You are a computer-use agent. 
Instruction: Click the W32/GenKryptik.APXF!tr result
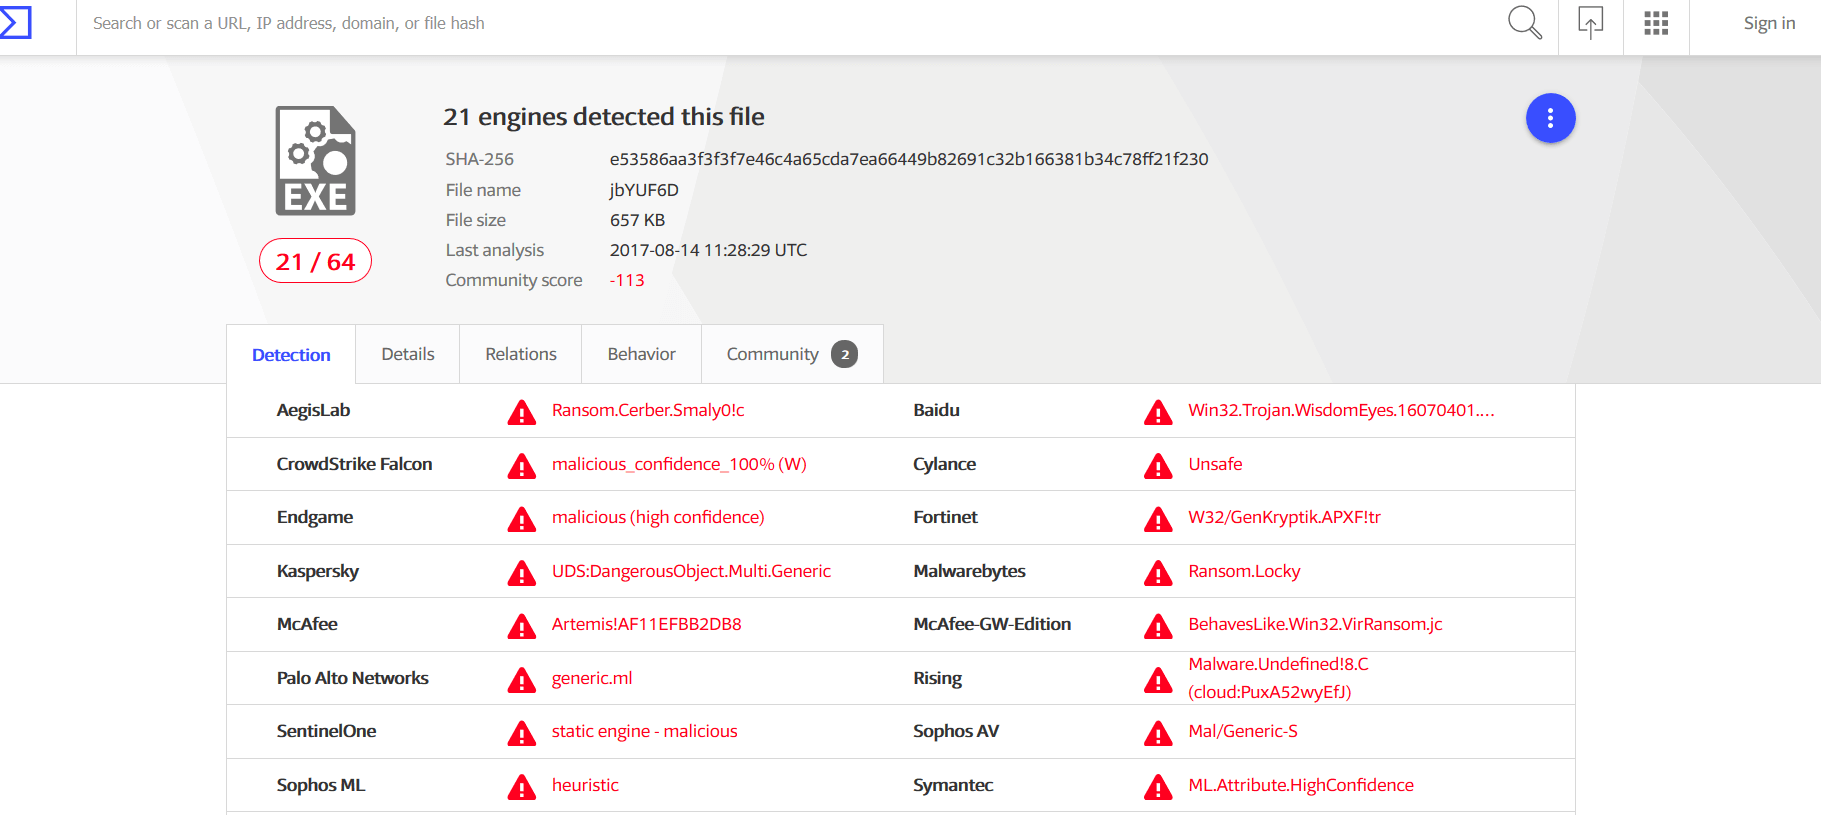pos(1284,517)
